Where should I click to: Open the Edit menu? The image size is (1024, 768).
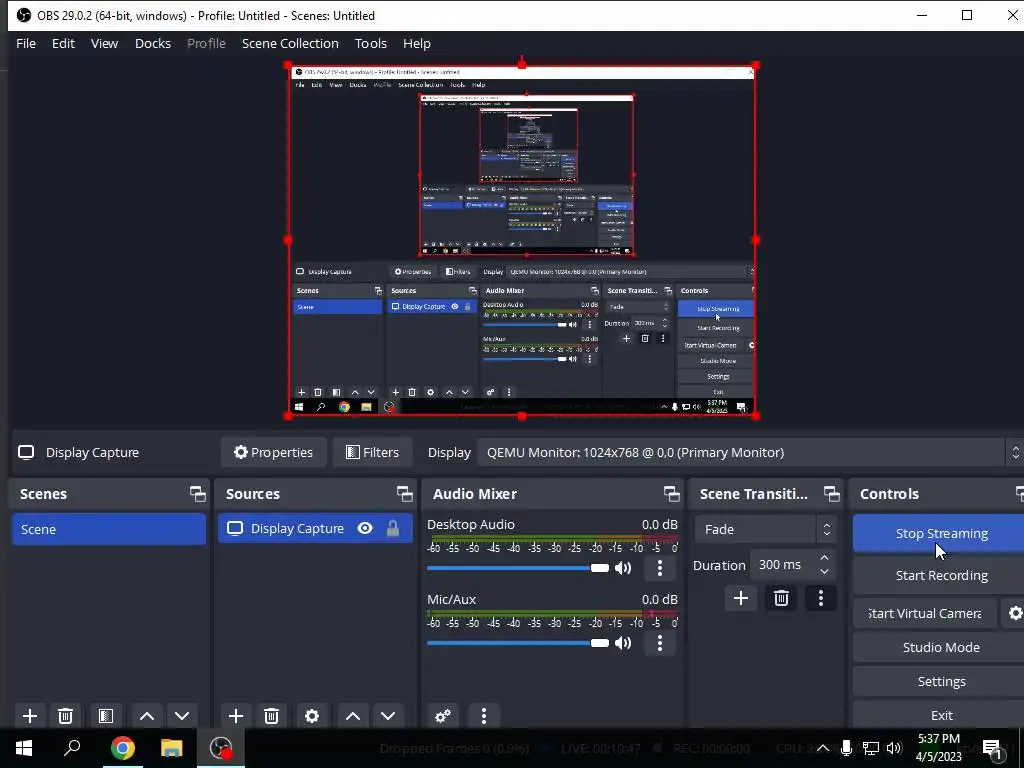pos(63,43)
